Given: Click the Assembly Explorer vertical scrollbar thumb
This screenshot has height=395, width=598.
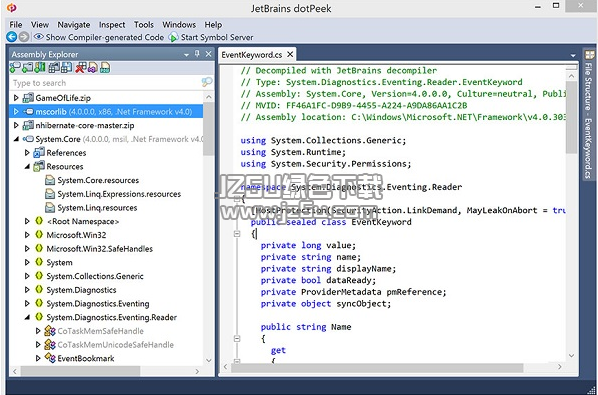Looking at the screenshot, I should click(209, 129).
